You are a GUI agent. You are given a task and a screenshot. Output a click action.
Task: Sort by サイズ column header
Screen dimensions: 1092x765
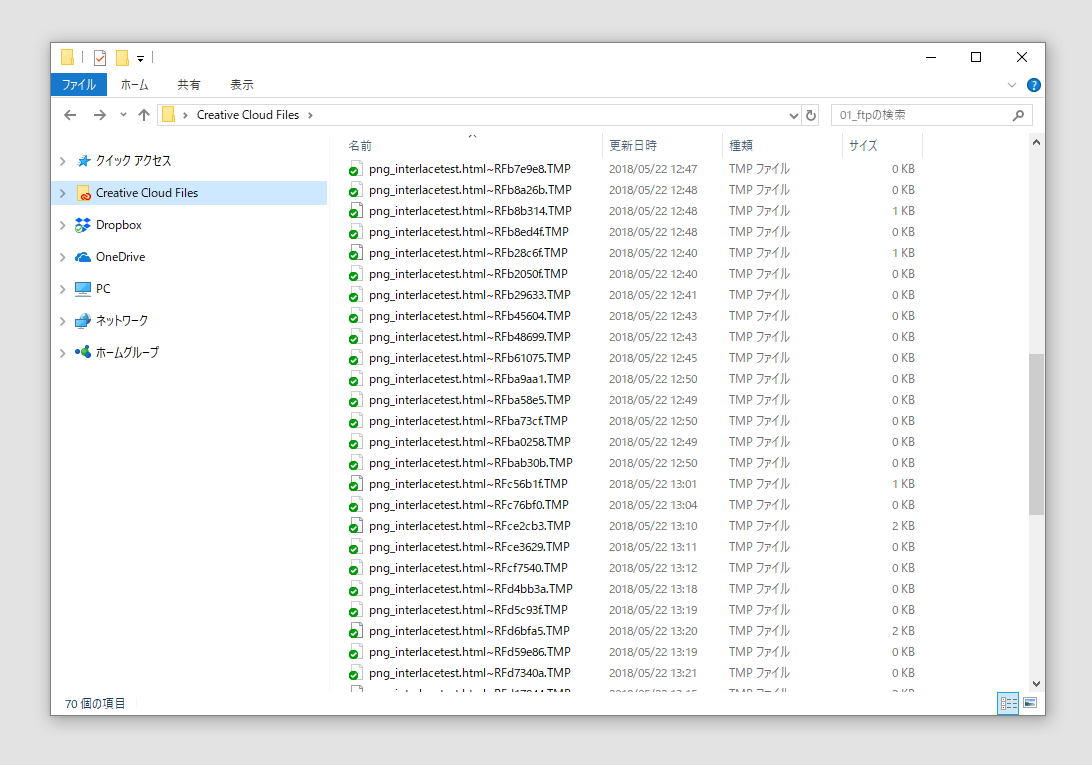pyautogui.click(x=863, y=146)
